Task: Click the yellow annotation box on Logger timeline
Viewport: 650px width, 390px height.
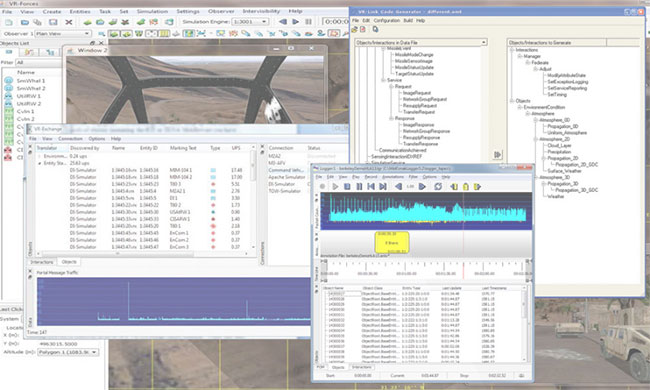Action: [392, 242]
